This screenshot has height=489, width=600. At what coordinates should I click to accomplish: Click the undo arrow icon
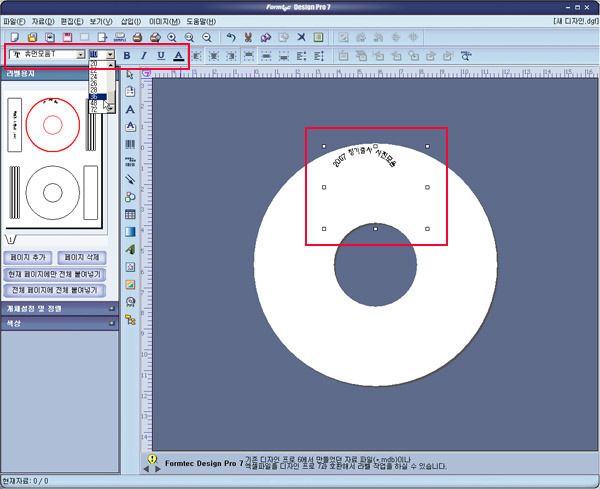tap(231, 37)
